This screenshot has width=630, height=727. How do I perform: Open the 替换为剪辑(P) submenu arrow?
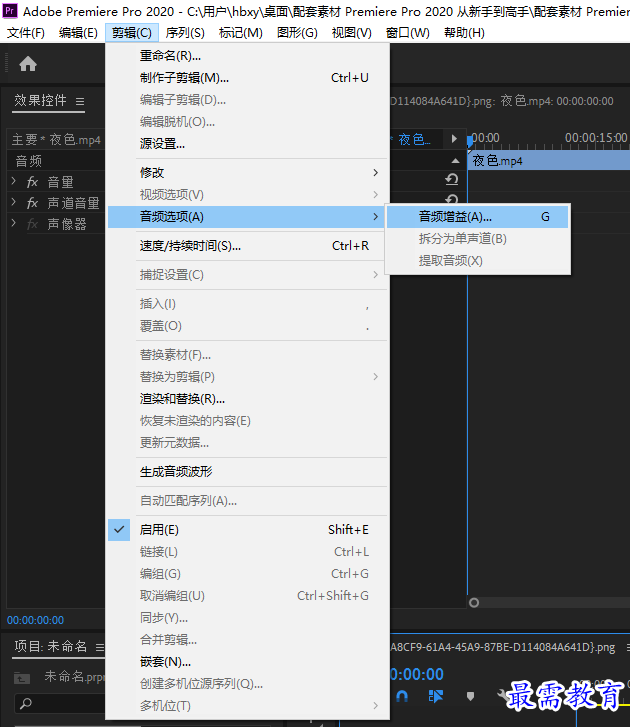click(375, 376)
